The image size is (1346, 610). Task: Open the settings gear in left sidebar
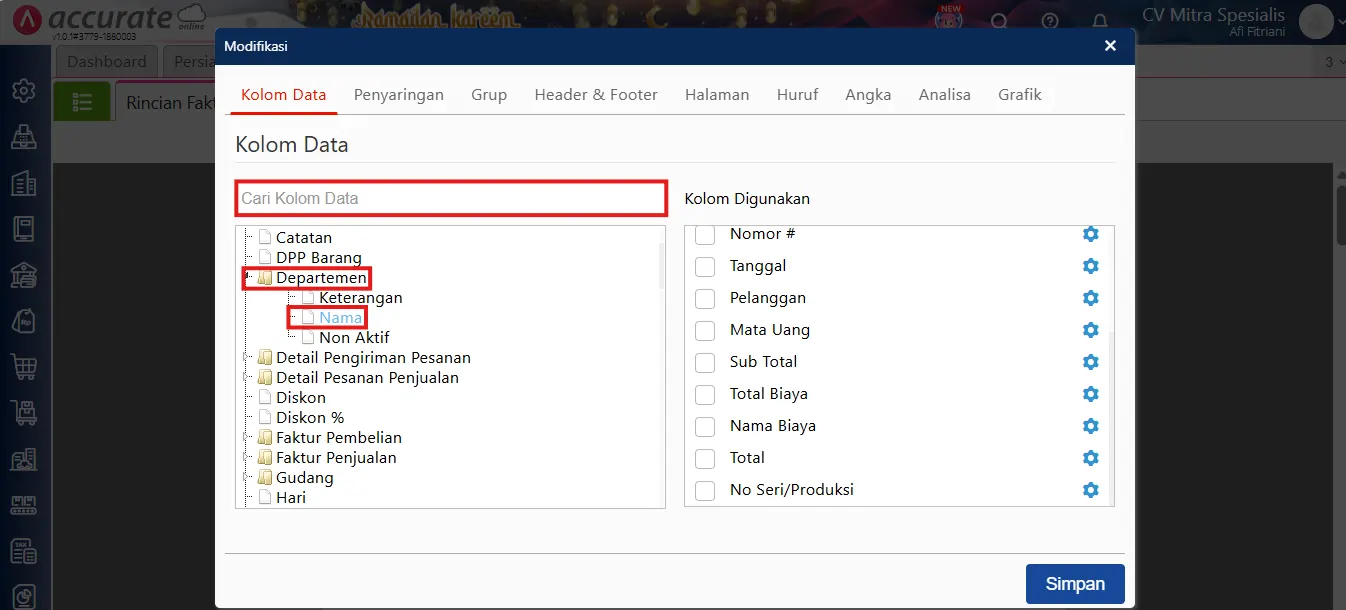click(24, 90)
